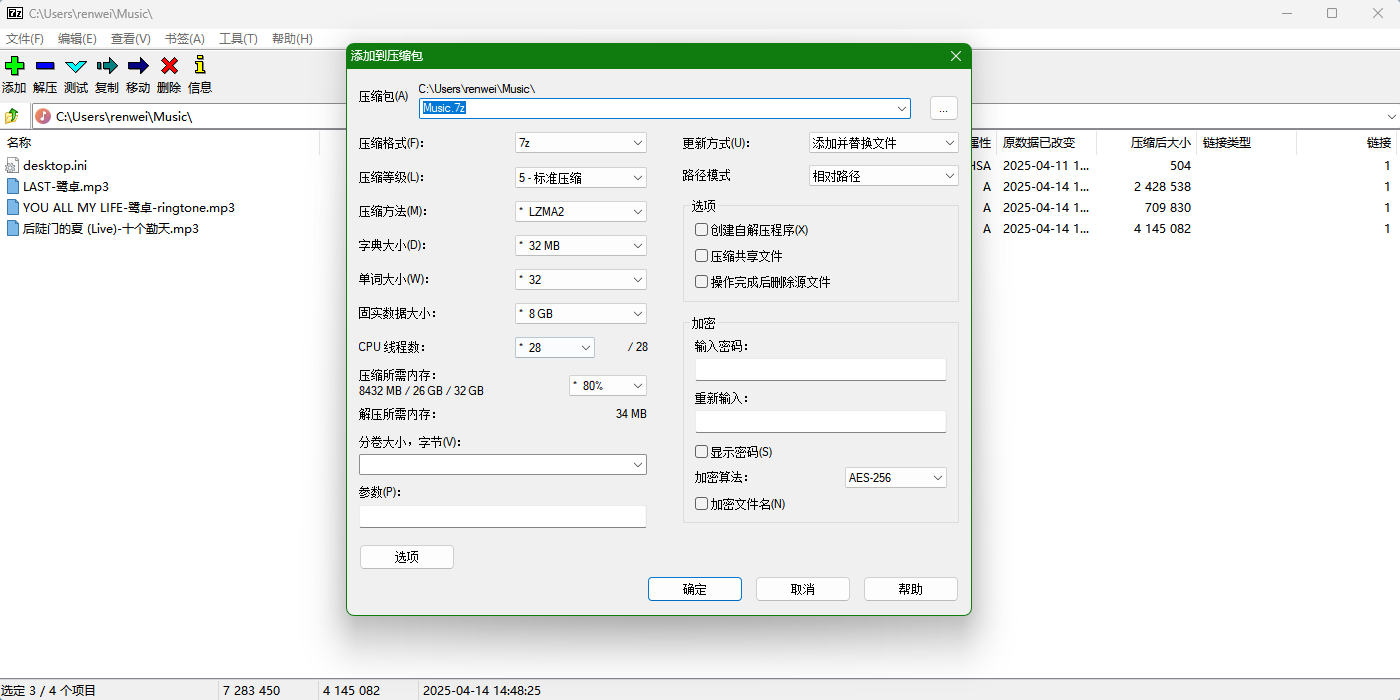1400x700 pixels.
Task: Click the Options (选项) button
Action: 406,556
